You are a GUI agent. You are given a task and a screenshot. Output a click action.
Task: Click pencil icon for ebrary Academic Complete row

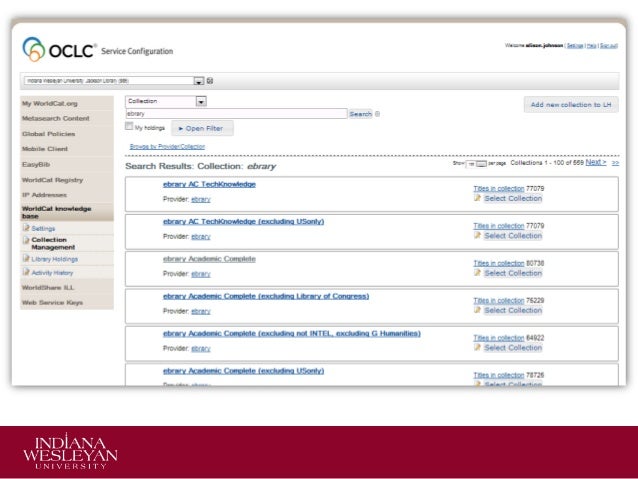[x=477, y=273]
